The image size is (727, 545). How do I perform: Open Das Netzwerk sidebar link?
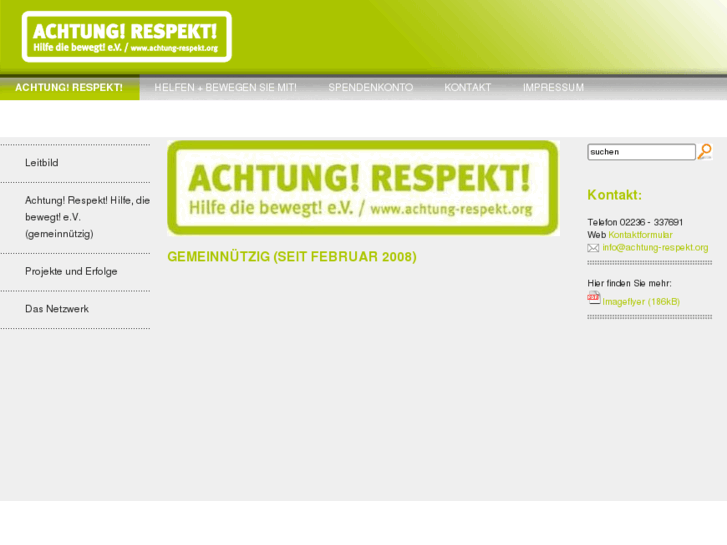coord(57,309)
